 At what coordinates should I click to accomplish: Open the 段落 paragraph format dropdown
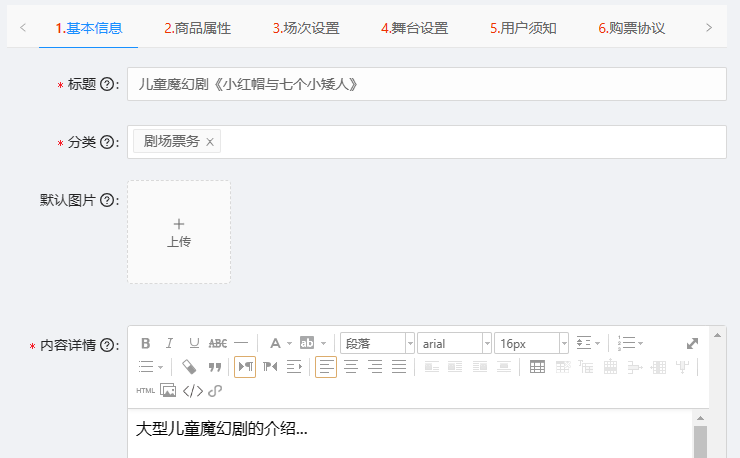pos(378,343)
